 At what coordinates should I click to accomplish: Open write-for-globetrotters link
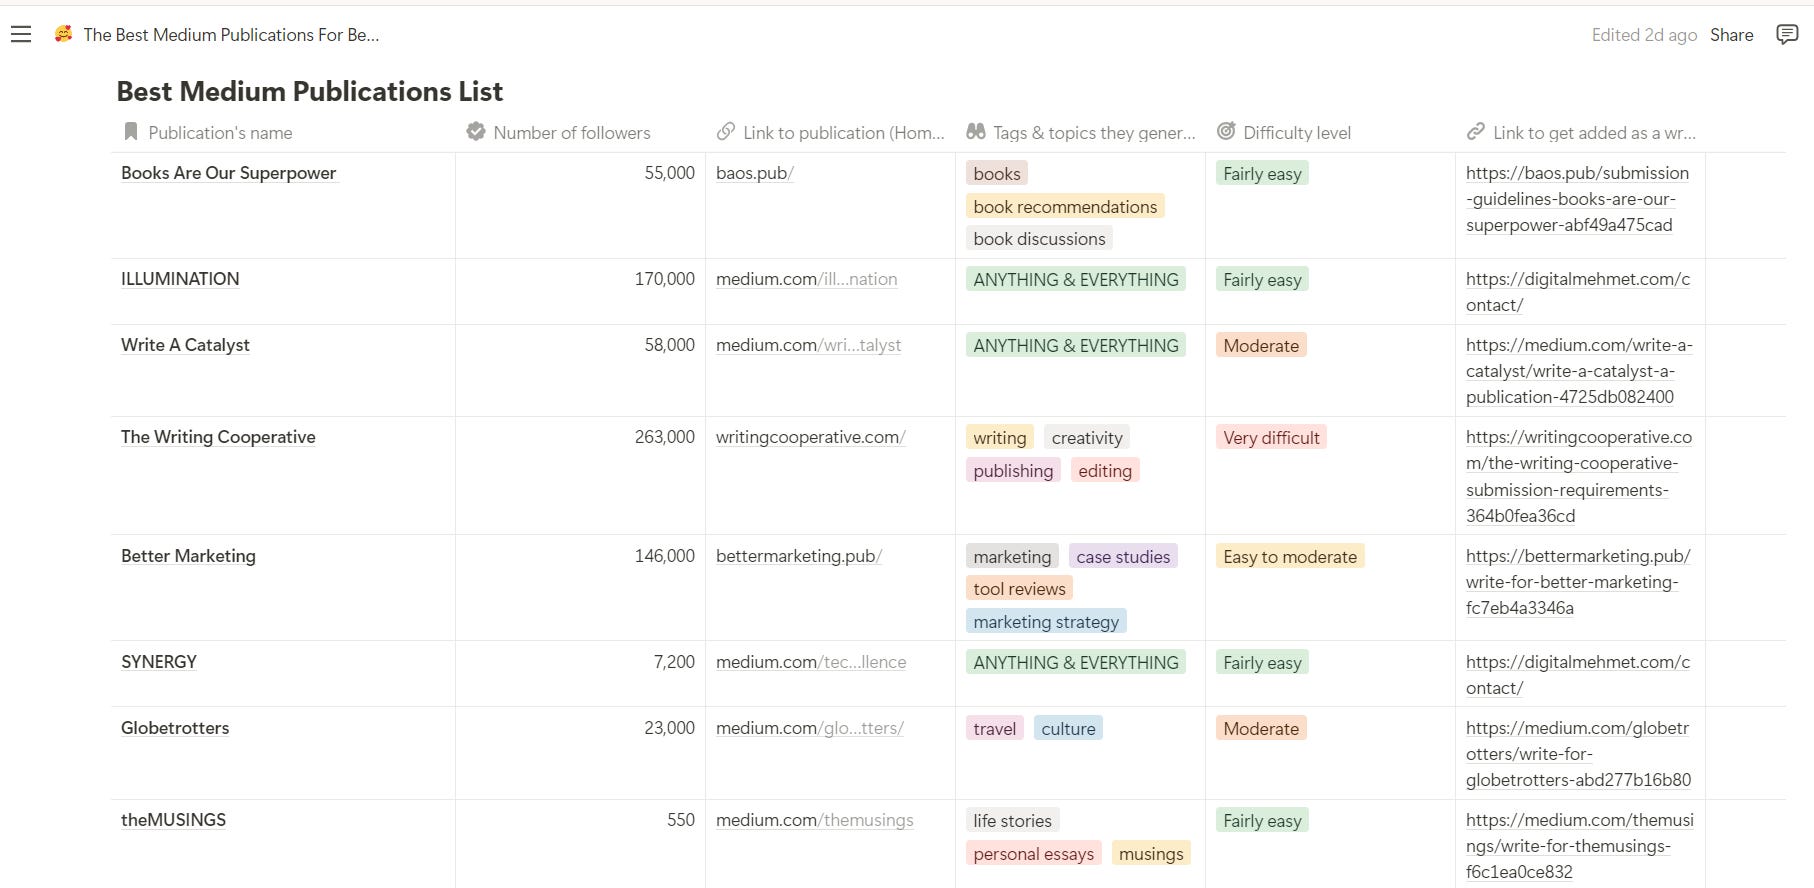[1578, 754]
